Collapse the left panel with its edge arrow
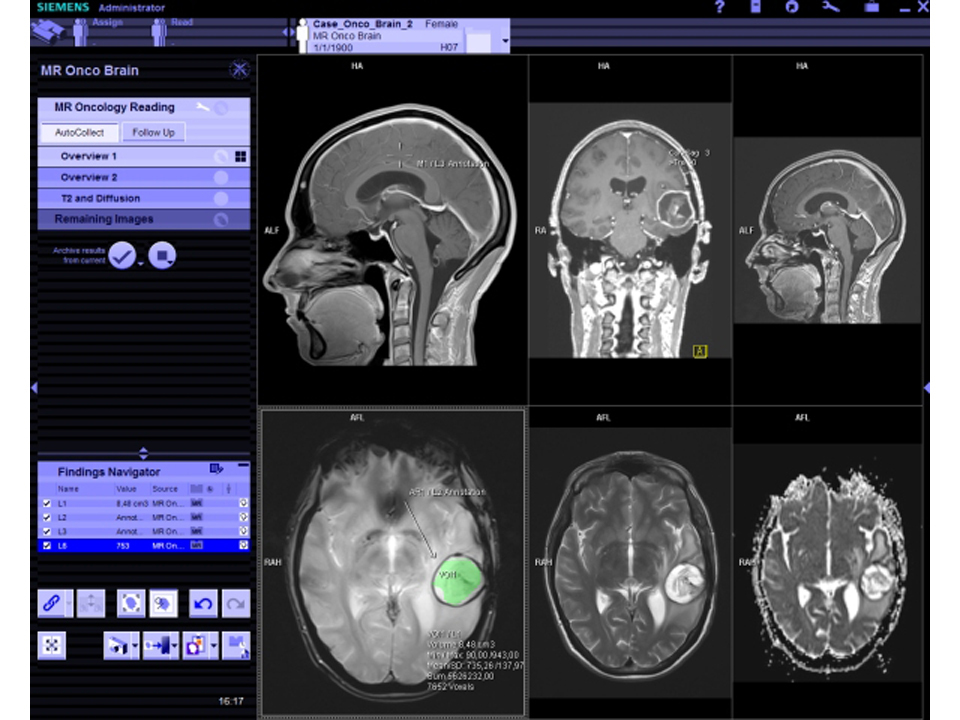 tap(34, 388)
